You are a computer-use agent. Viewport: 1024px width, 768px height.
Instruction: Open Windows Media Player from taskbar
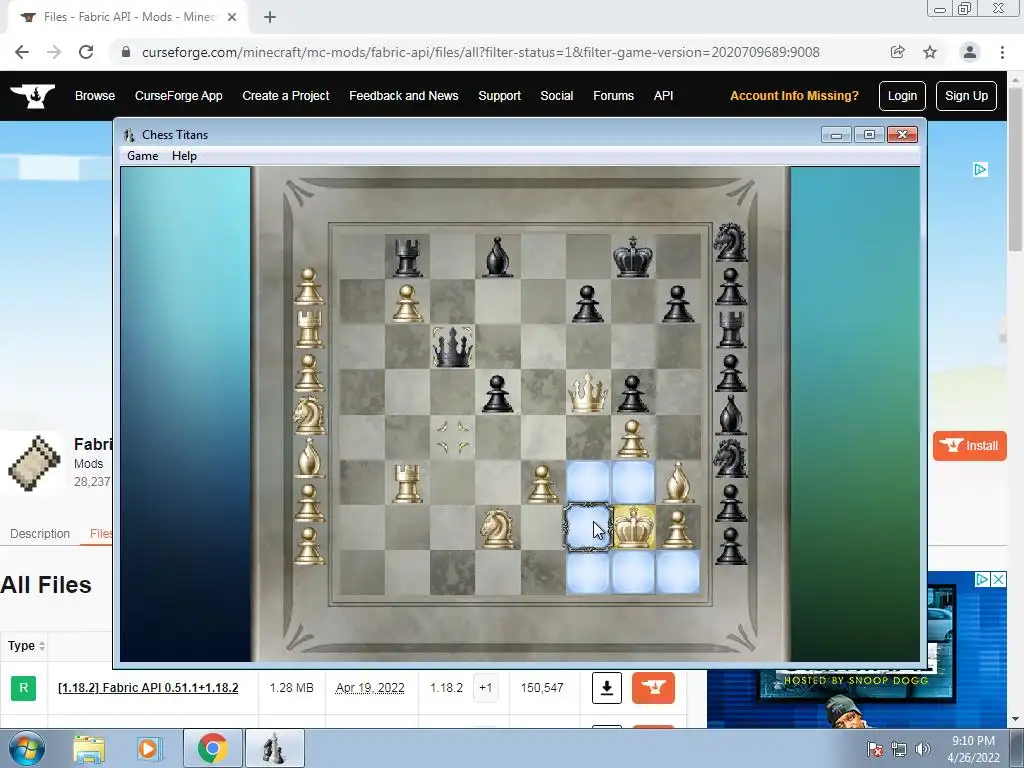[x=149, y=749]
